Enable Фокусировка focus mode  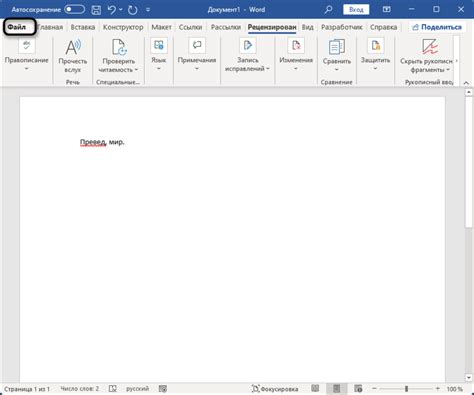[x=275, y=389]
